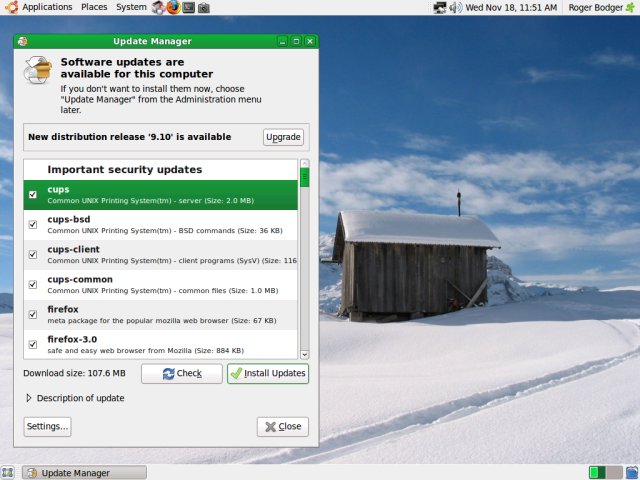640x480 pixels.
Task: Click the Upgrade button for release 9.10
Action: tap(283, 137)
